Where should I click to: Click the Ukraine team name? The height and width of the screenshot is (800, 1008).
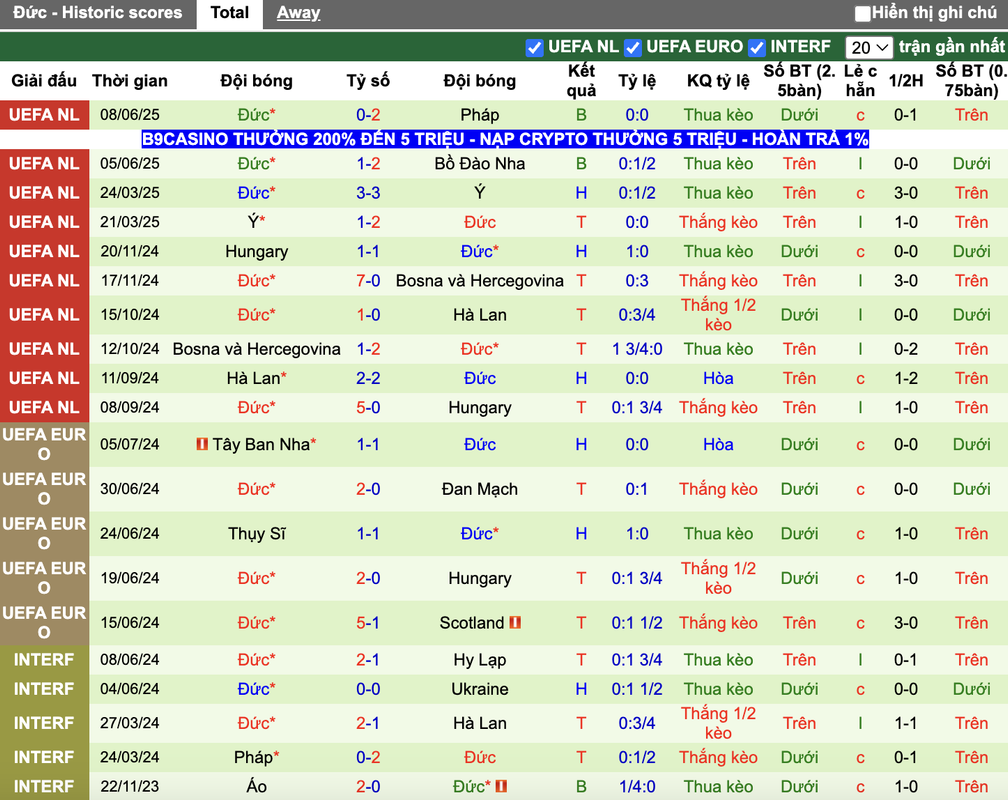point(480,689)
